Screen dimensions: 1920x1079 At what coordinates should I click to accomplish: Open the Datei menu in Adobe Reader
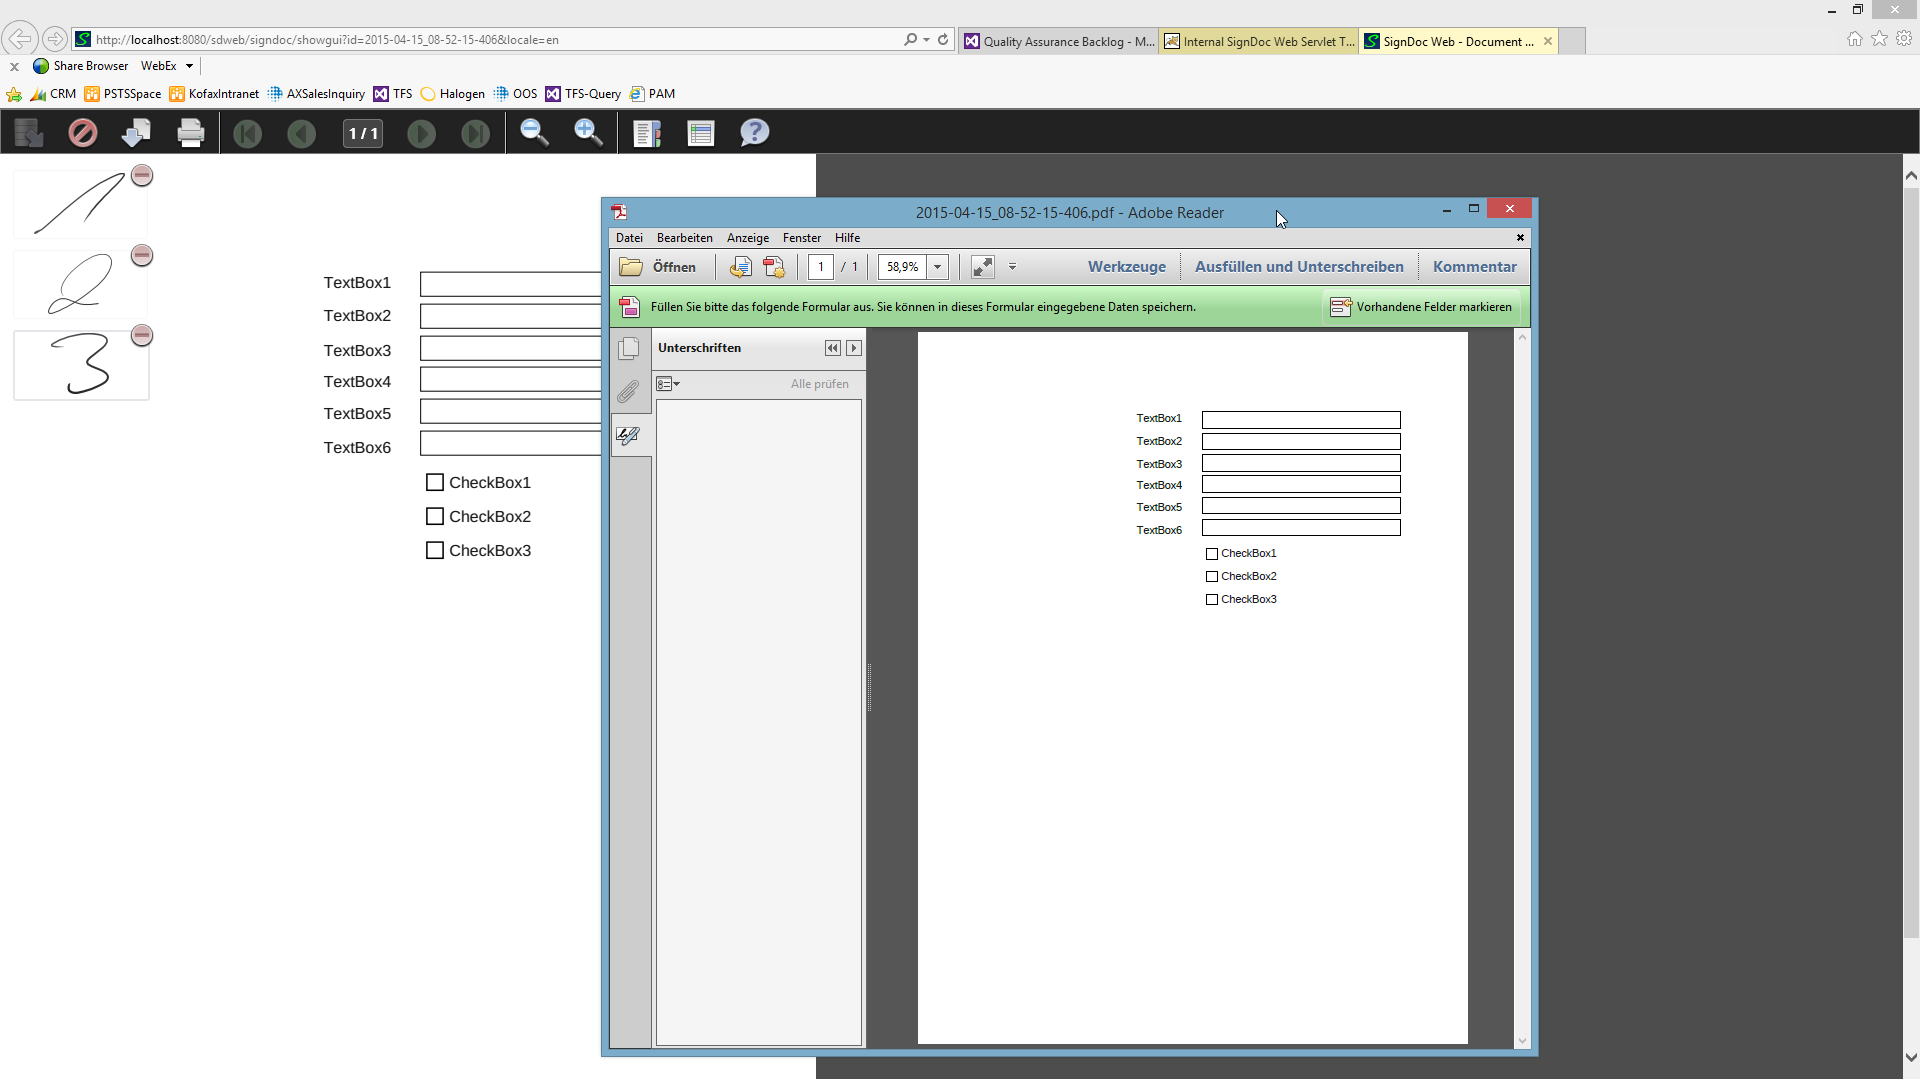tap(629, 238)
